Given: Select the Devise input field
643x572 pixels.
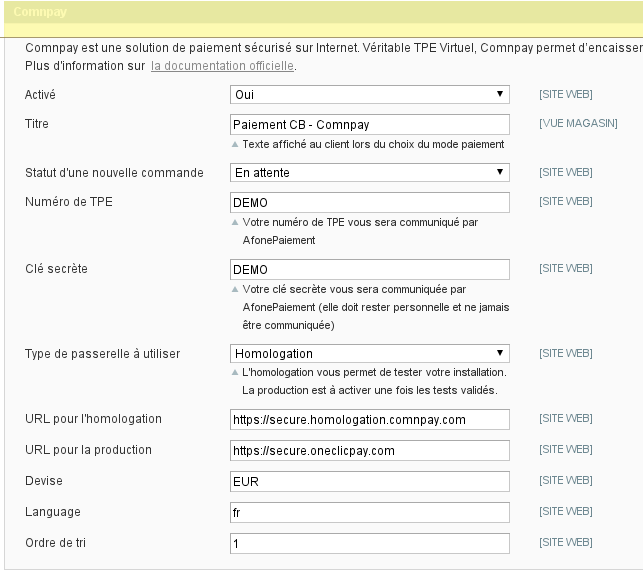Looking at the screenshot, I should pyautogui.click(x=369, y=481).
